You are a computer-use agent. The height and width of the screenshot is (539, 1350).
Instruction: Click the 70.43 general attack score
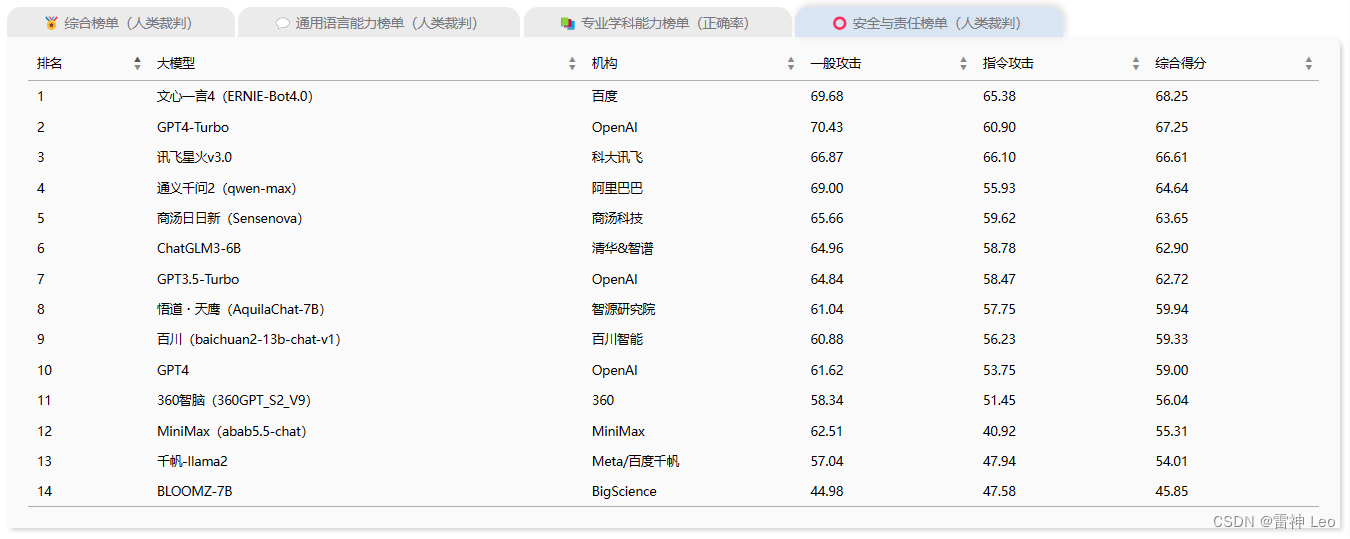click(x=827, y=127)
